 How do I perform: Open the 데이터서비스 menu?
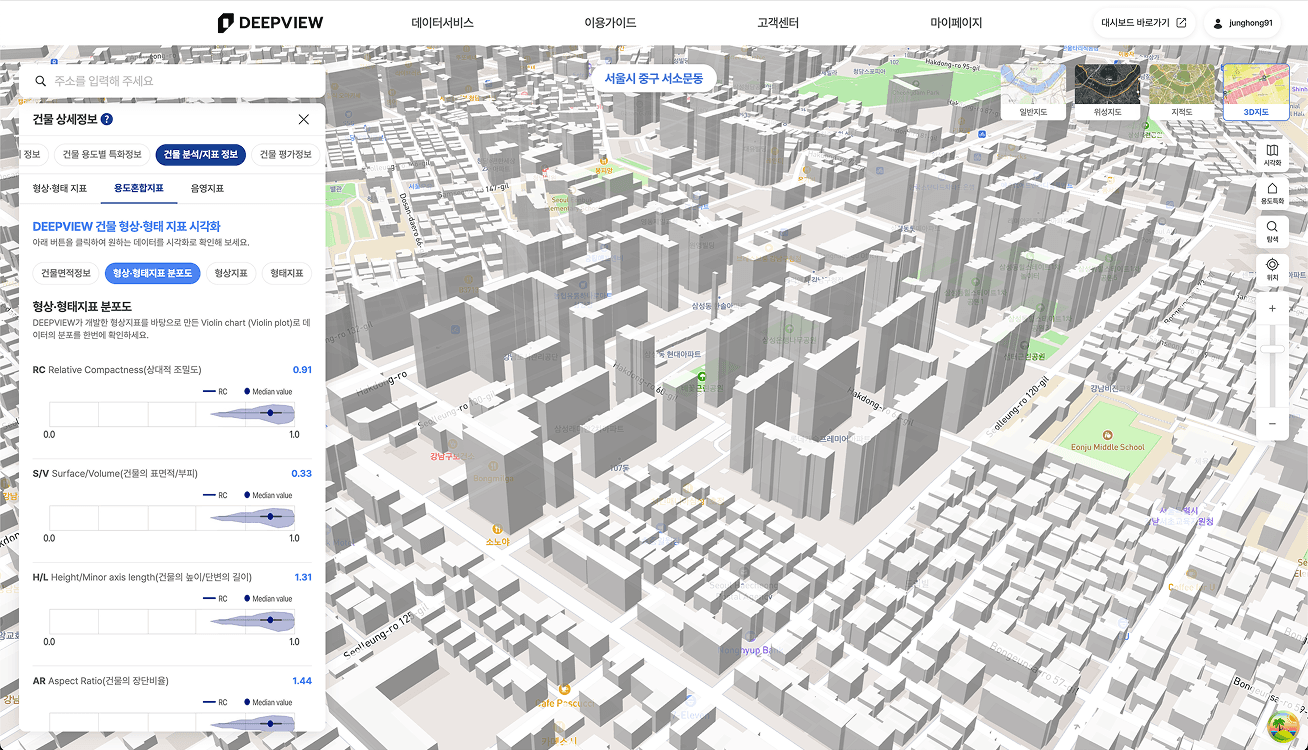click(442, 22)
